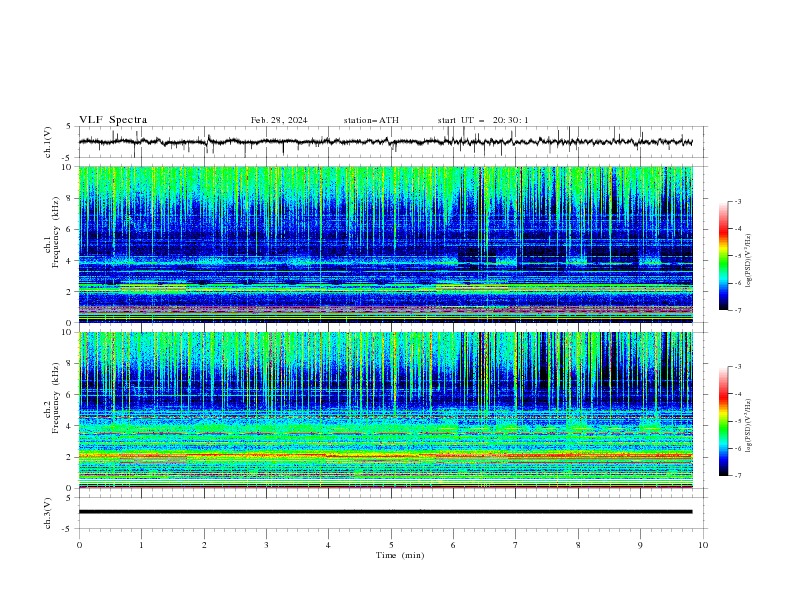Click time axis tick label "2"

(x=204, y=545)
